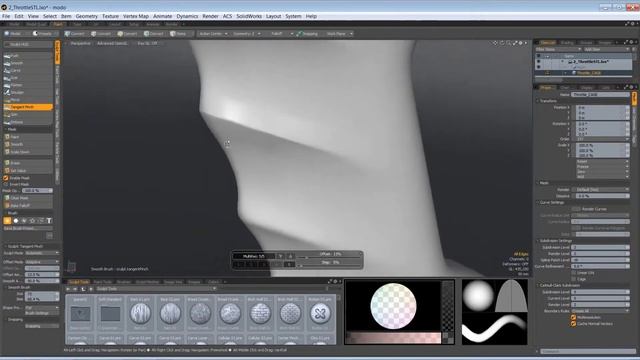Toggle the Enable Mask checkbox
The image size is (640, 360).
tap(6, 178)
